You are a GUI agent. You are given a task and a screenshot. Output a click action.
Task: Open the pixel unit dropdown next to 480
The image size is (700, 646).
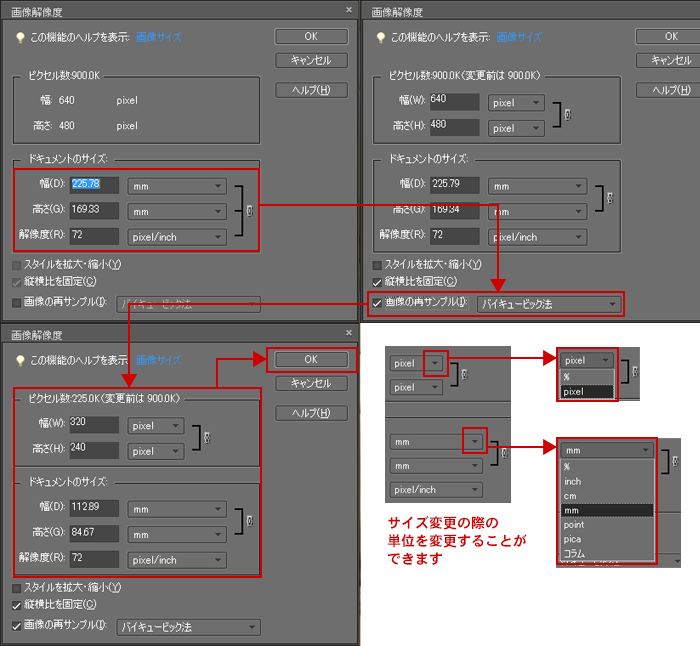516,128
